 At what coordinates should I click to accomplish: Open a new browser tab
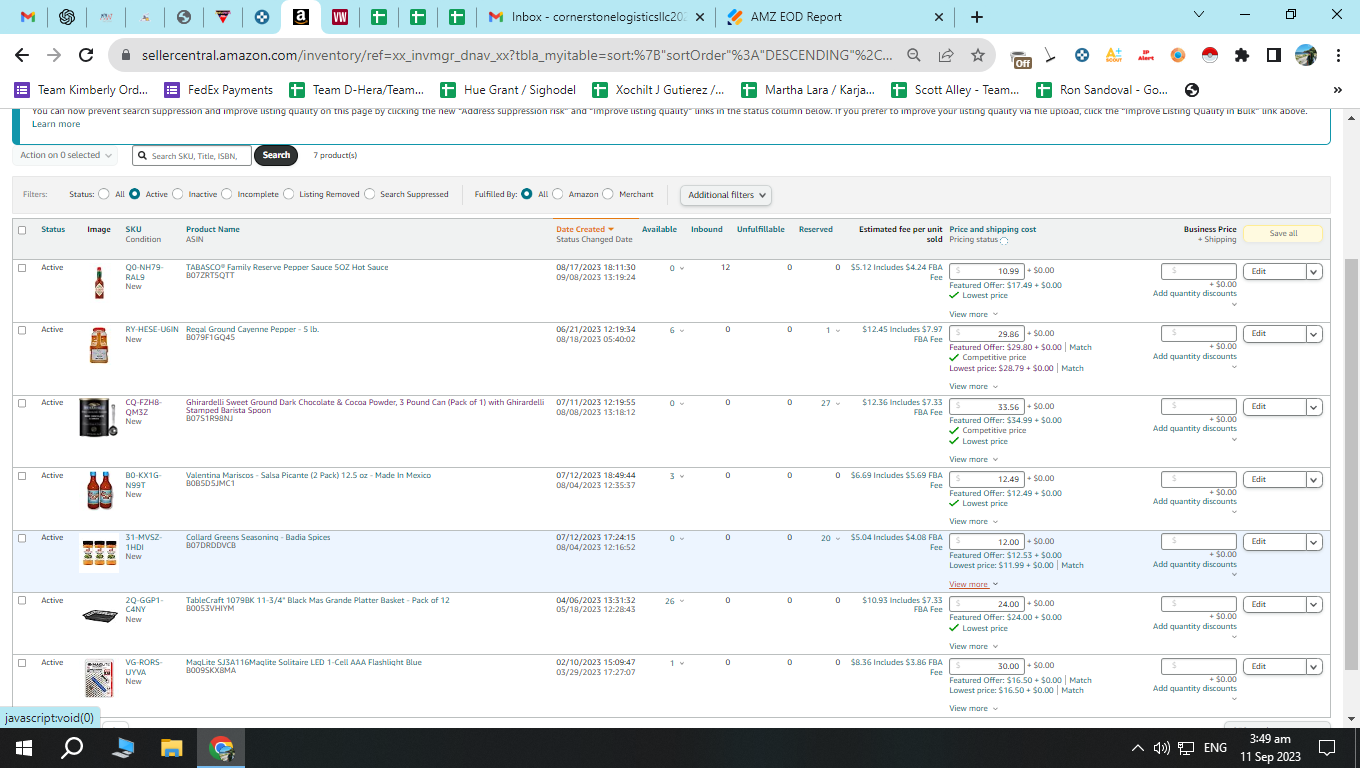click(977, 17)
